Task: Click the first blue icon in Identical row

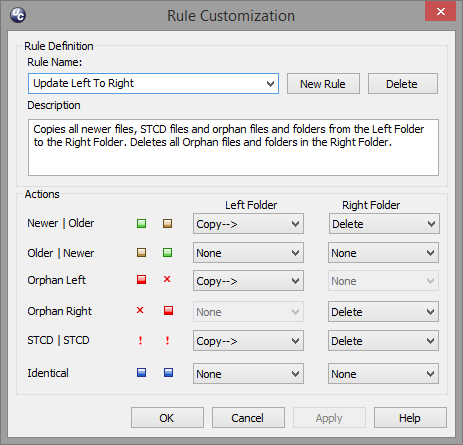Action: click(x=141, y=372)
